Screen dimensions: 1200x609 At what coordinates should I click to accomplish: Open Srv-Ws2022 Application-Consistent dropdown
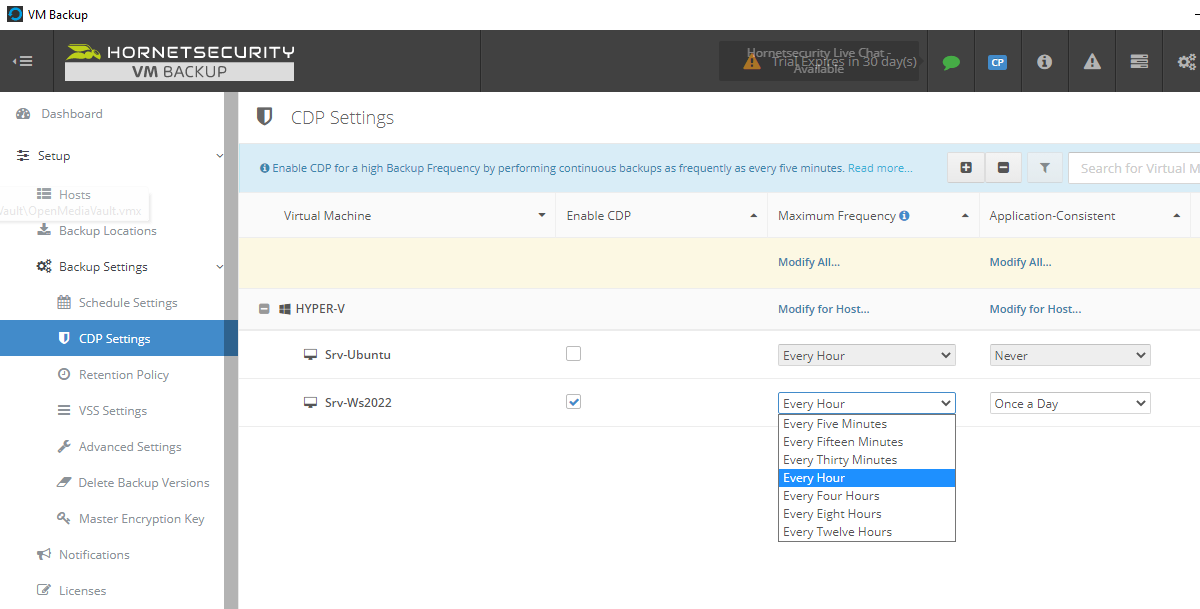click(1070, 403)
